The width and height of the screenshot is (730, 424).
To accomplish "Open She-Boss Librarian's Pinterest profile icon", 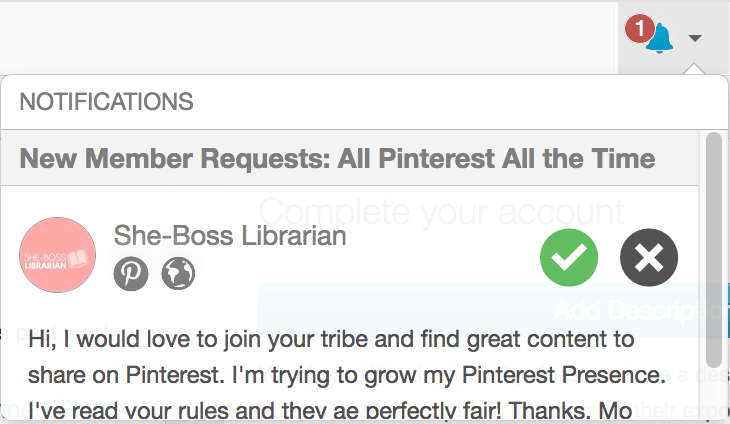I will [x=130, y=273].
